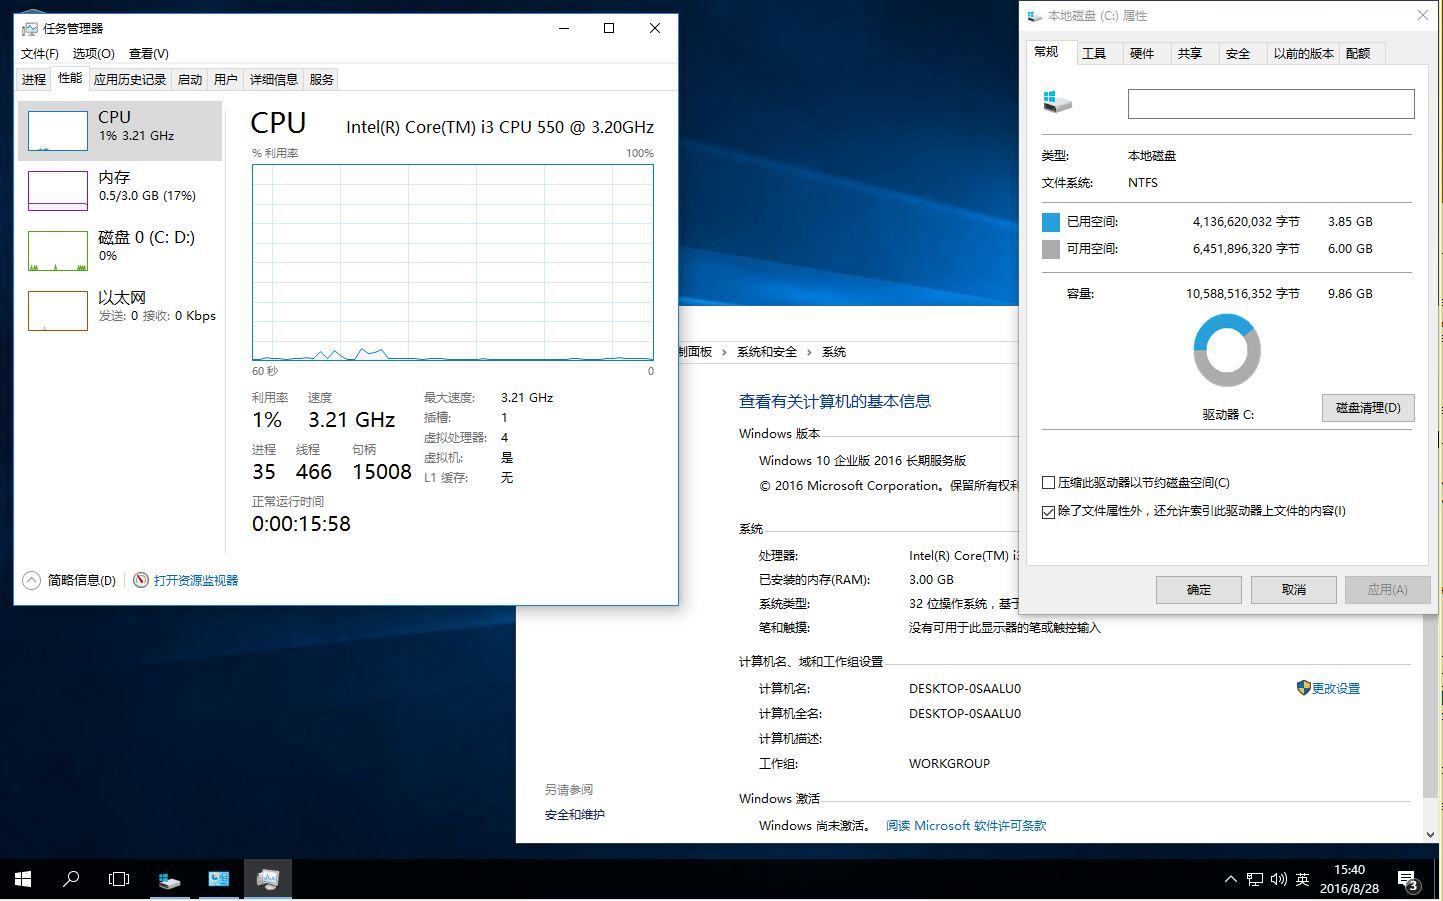The height and width of the screenshot is (901, 1443).
Task: Select the 内存 memory graph thumbnail
Action: pyautogui.click(x=58, y=191)
